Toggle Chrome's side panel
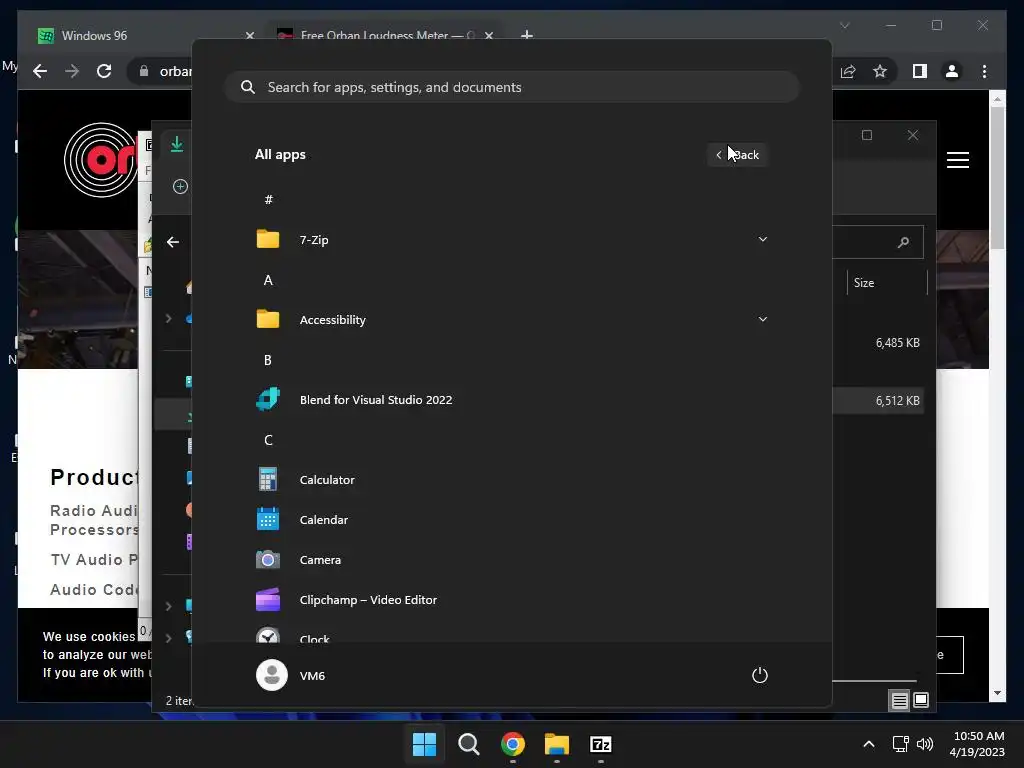The width and height of the screenshot is (1024, 768). point(920,71)
